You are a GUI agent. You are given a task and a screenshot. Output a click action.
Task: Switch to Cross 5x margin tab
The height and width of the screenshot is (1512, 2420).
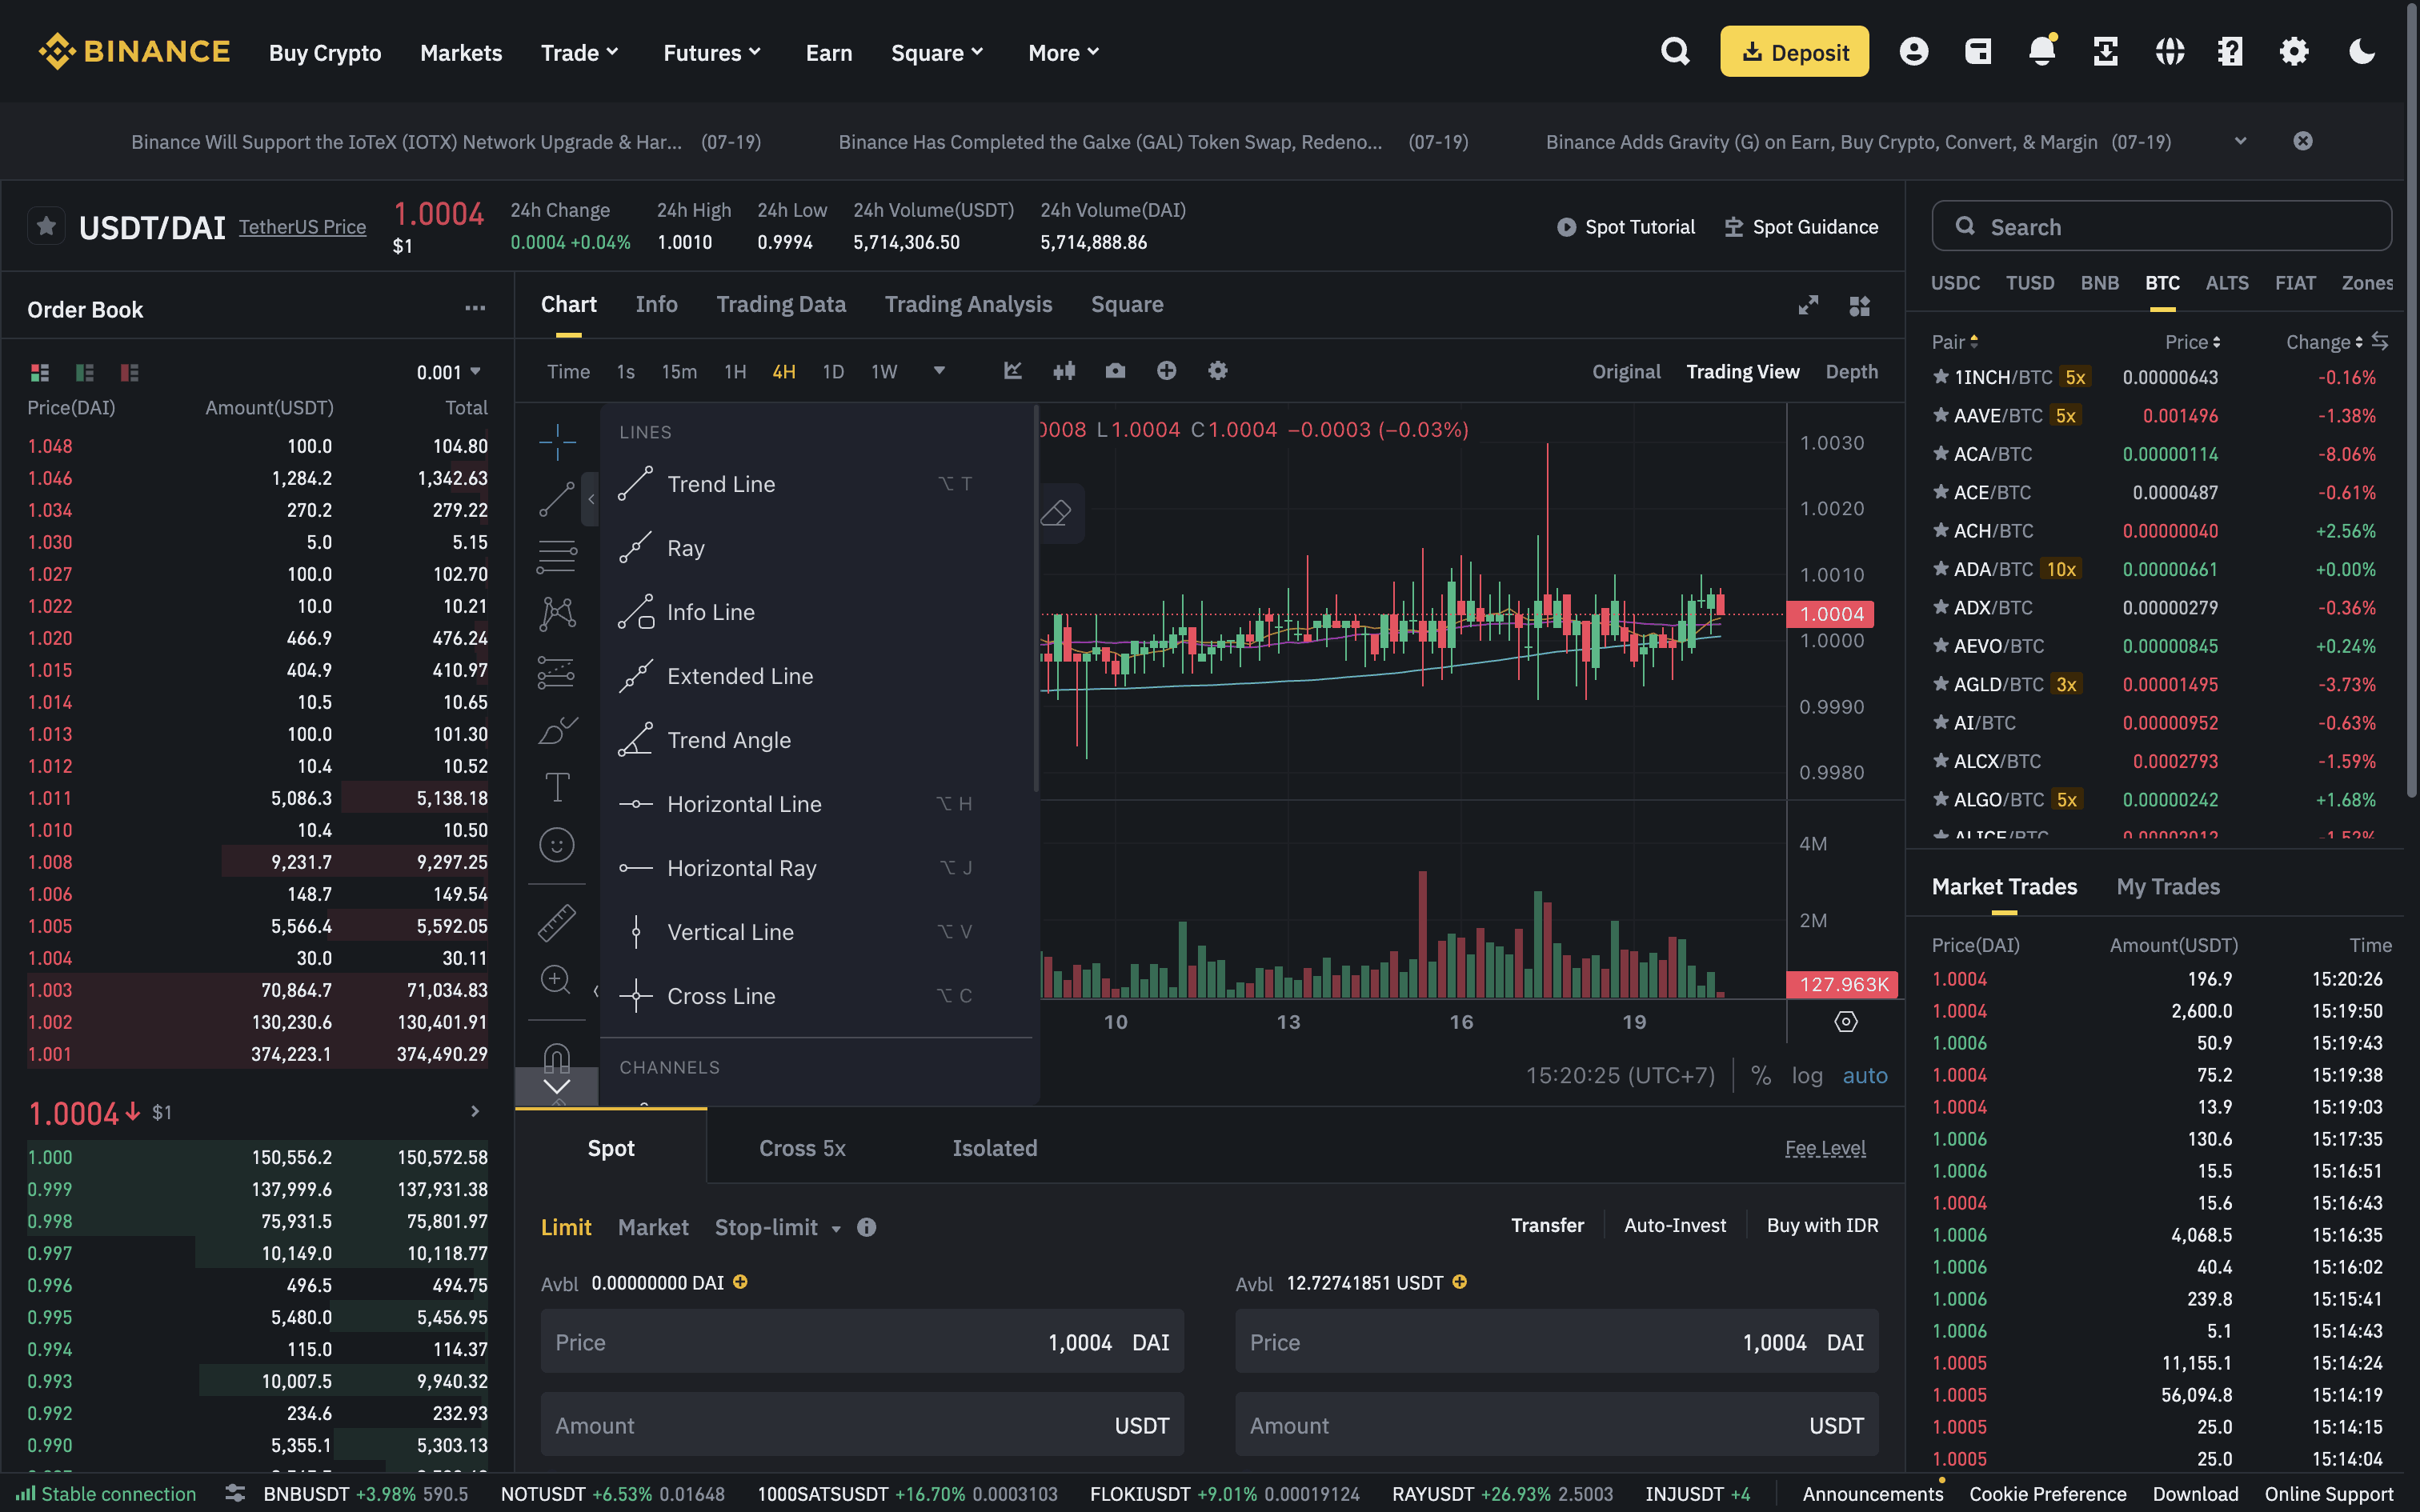pyautogui.click(x=802, y=1148)
